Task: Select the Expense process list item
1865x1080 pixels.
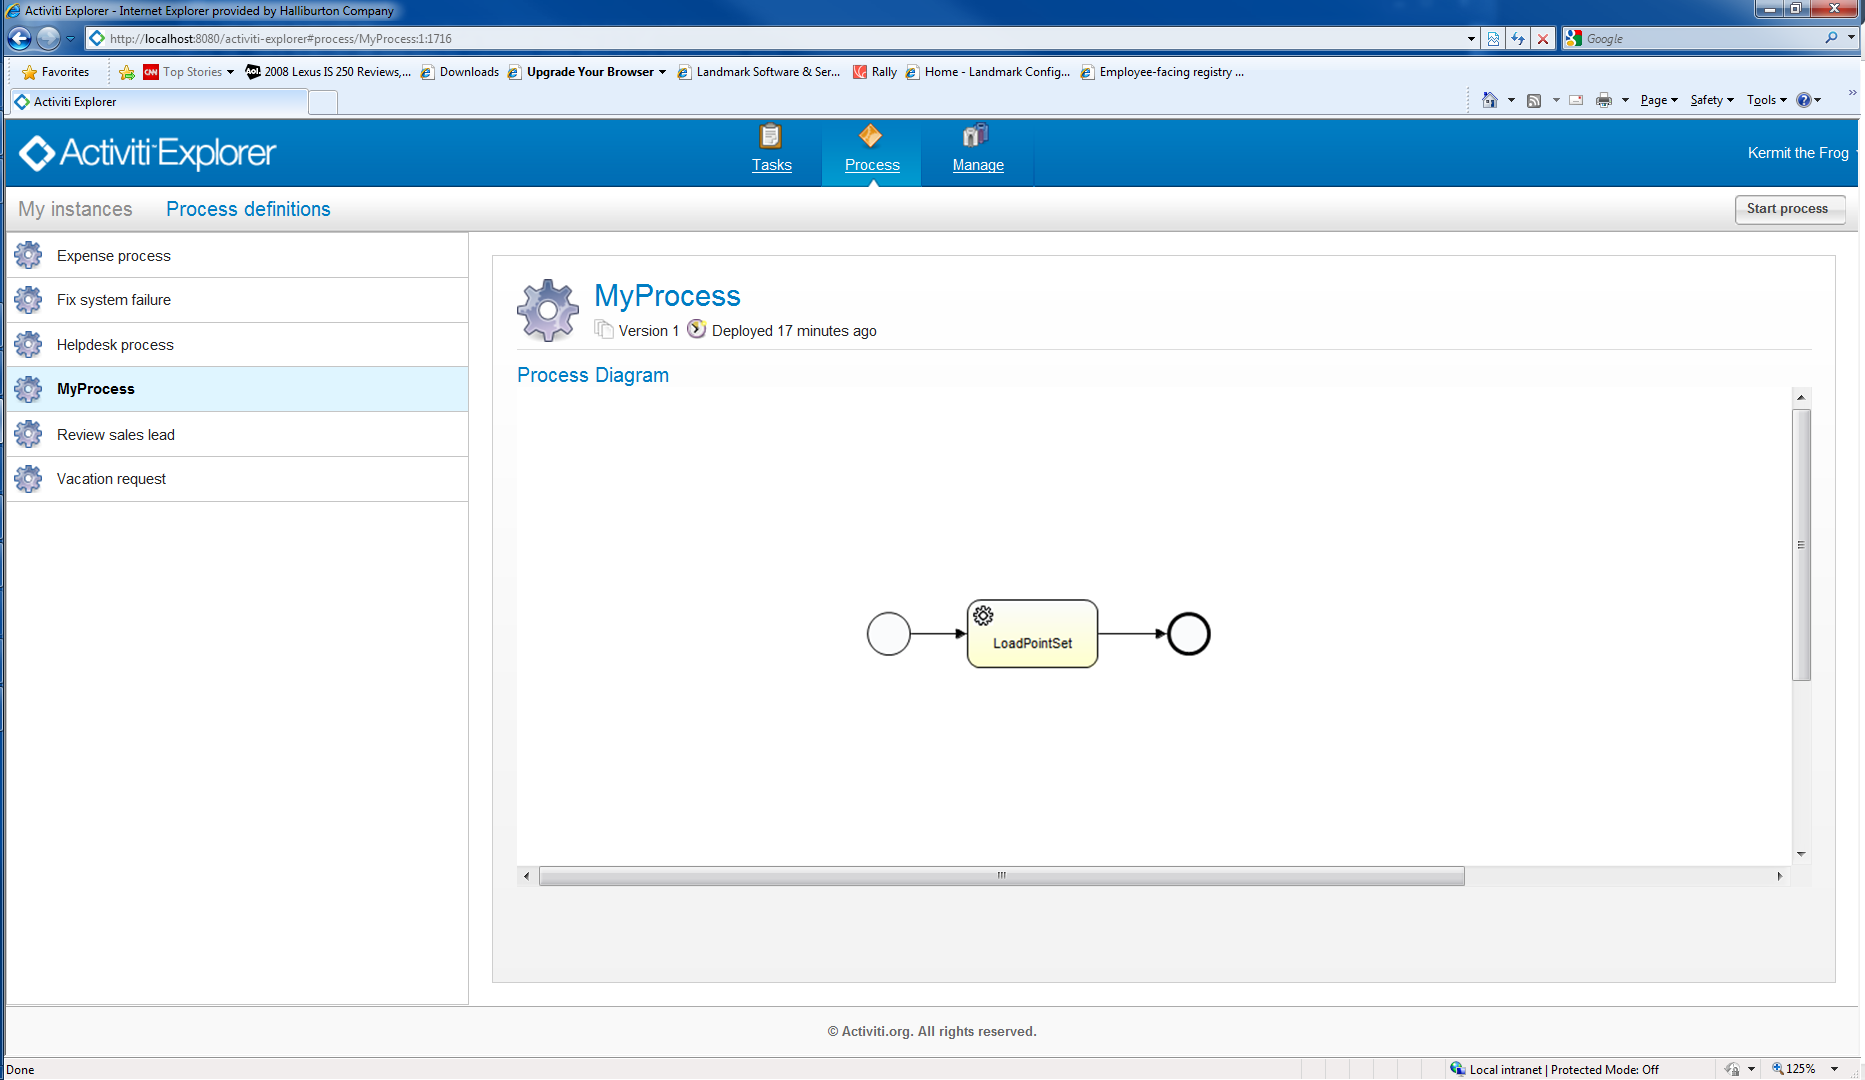Action: pos(113,256)
